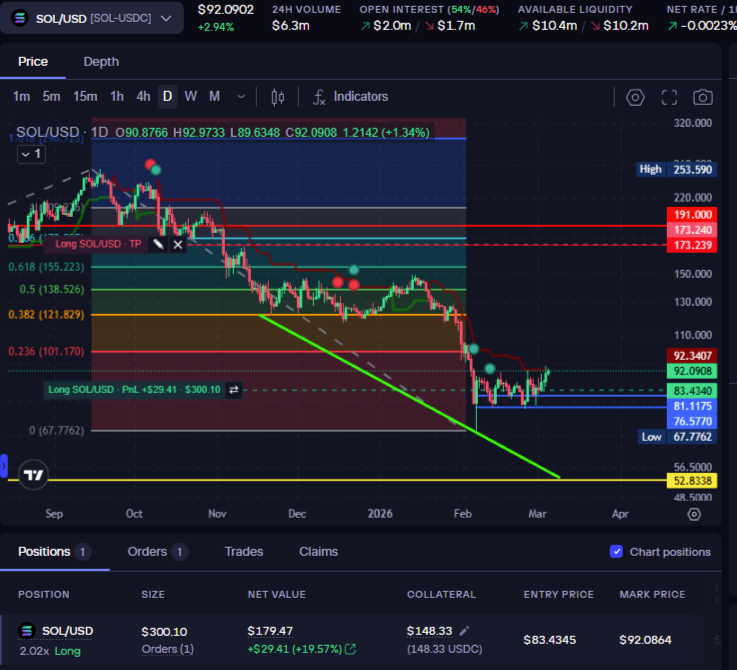
Task: Click the Solana coin icon in the header
Action: tap(20, 18)
